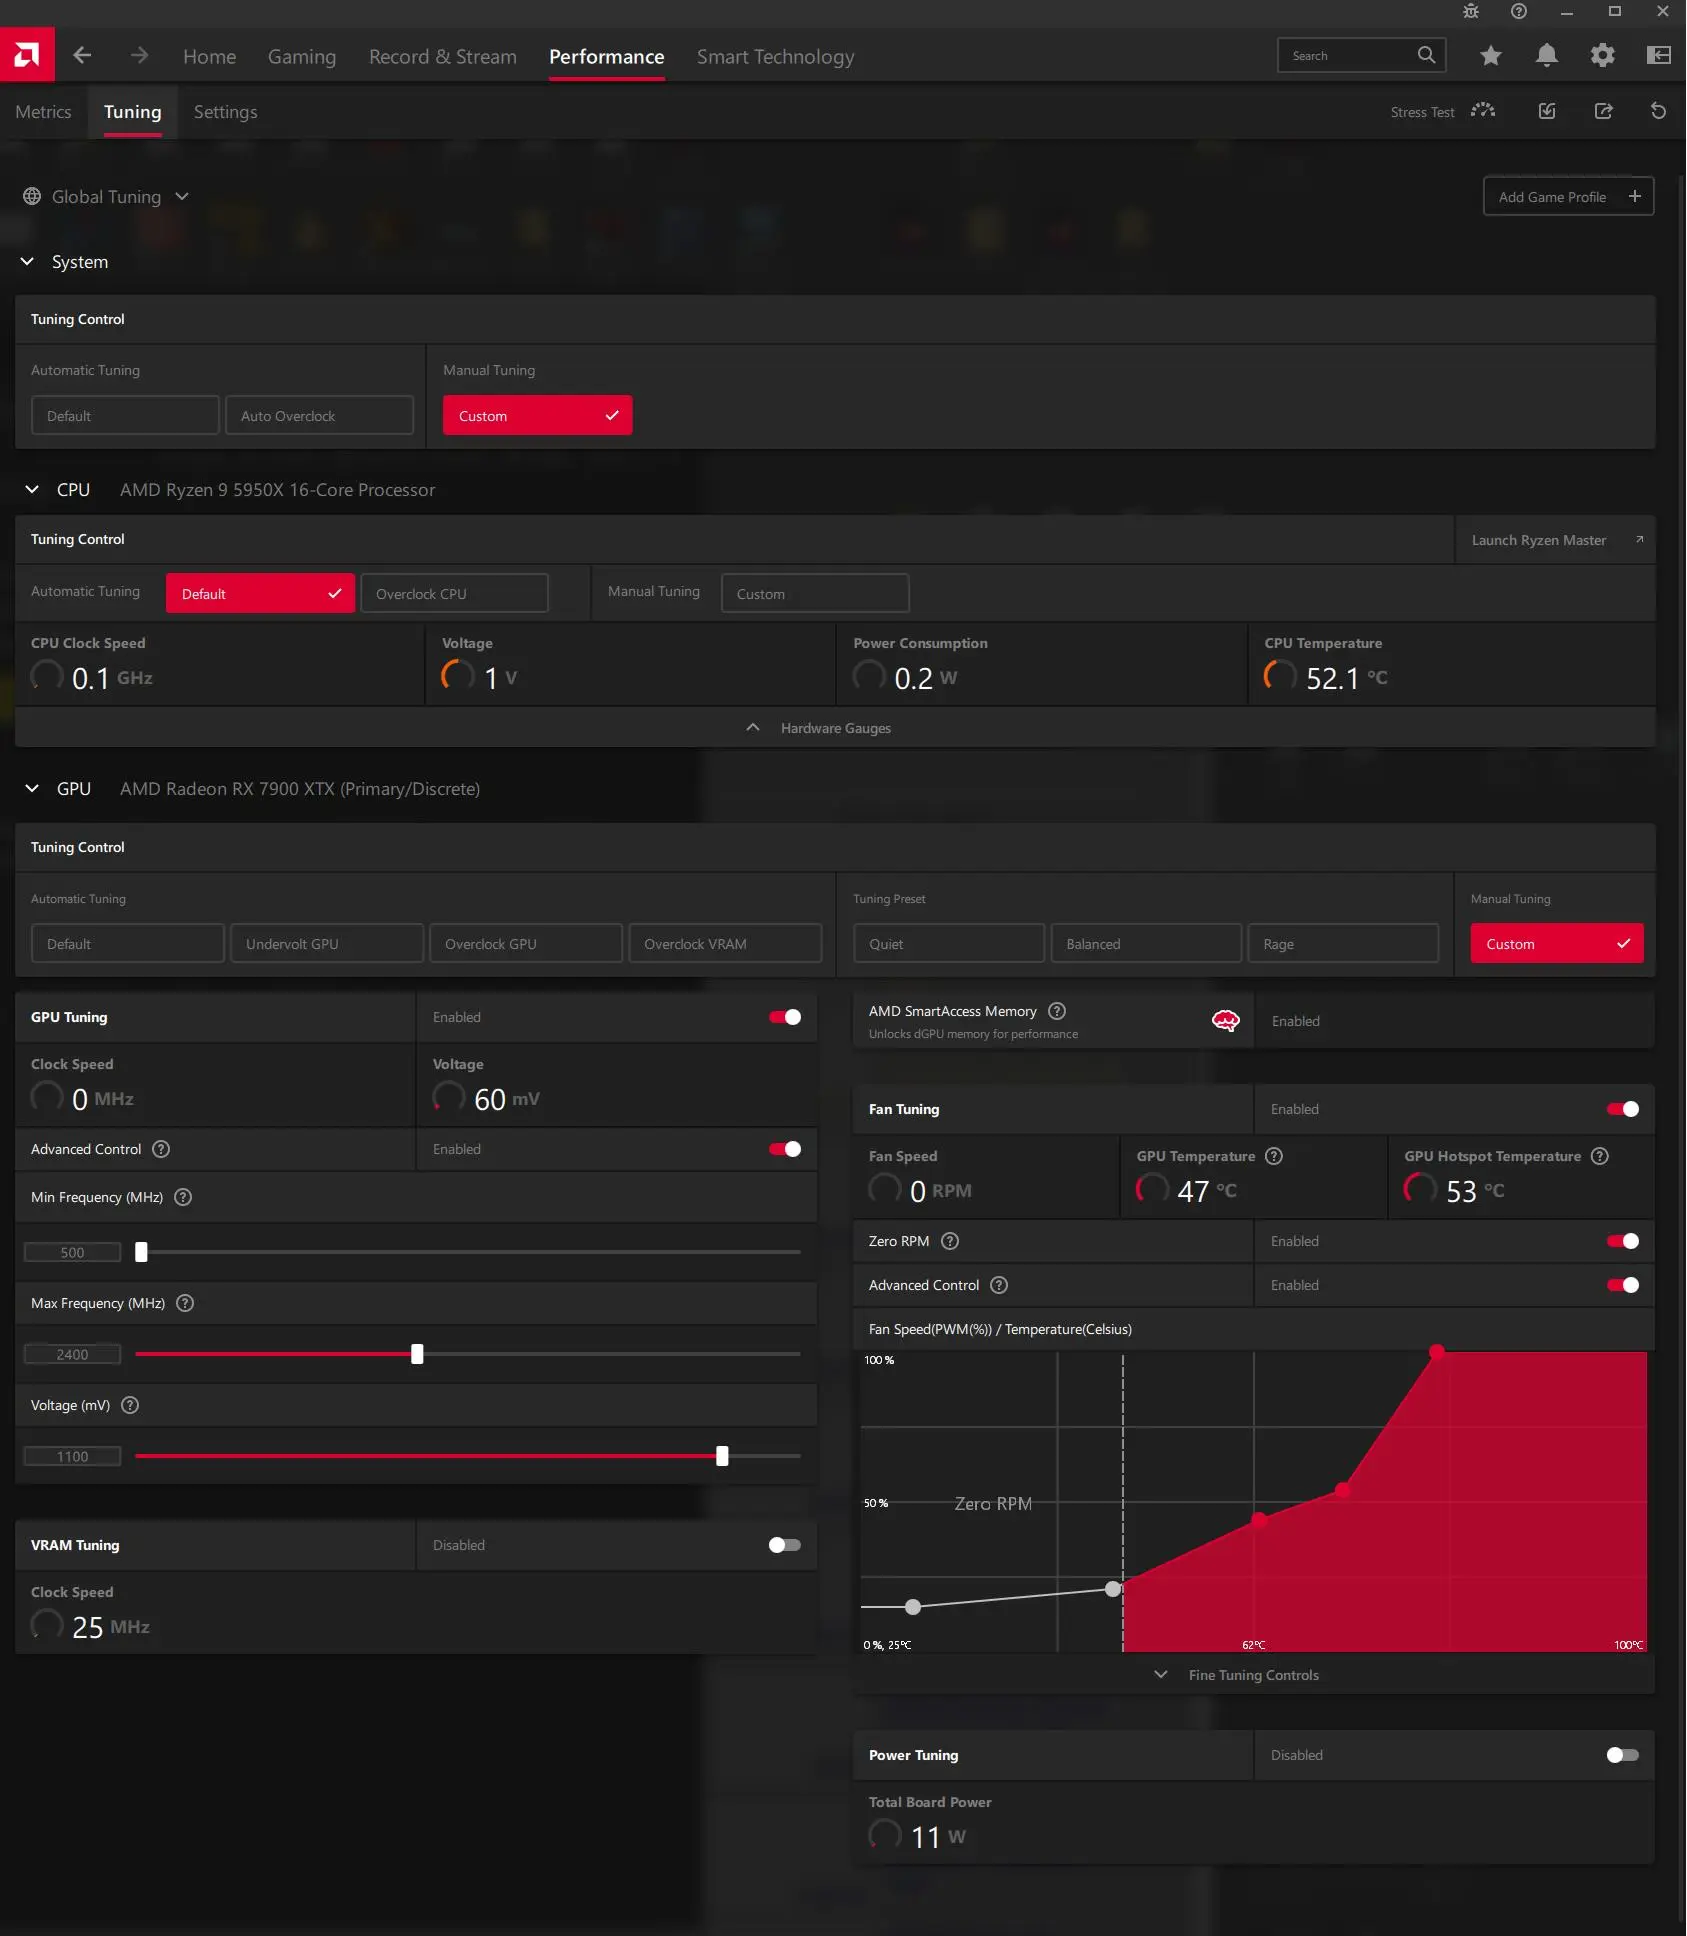Enable the VRAM Tuning toggle
Image resolution: width=1687 pixels, height=1936 pixels.
(785, 1545)
